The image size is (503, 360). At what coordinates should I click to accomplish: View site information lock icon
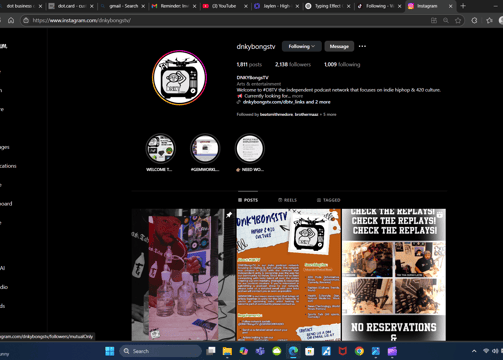point(26,20)
